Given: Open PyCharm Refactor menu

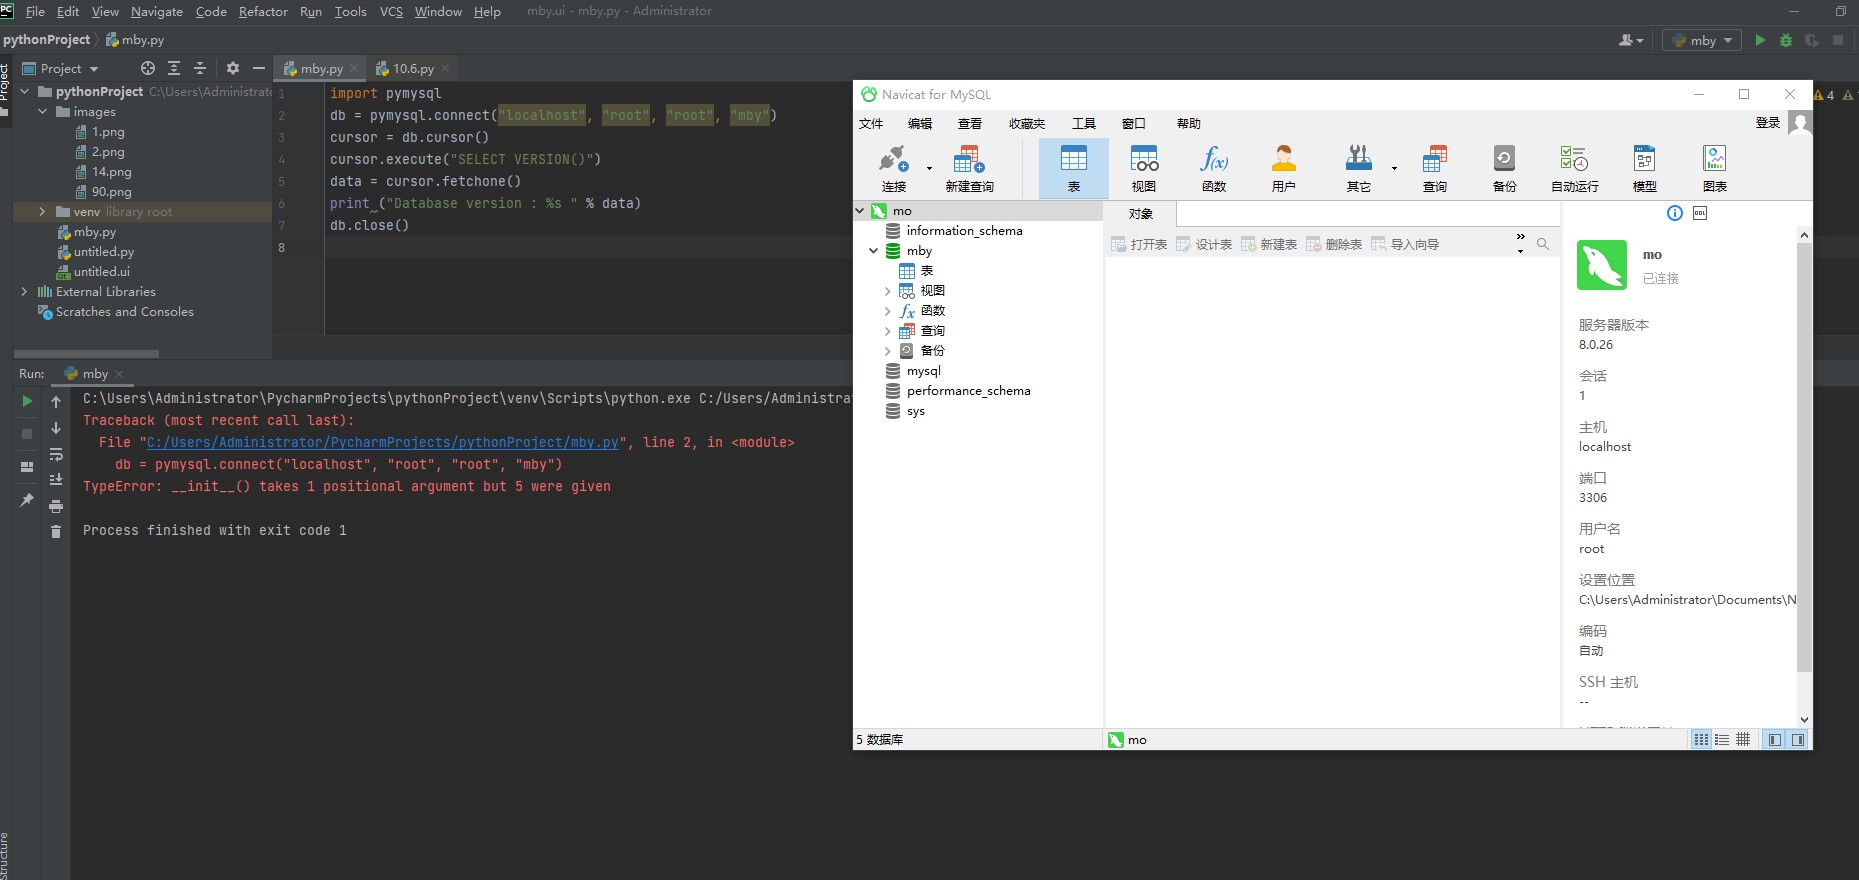Looking at the screenshot, I should (x=263, y=11).
